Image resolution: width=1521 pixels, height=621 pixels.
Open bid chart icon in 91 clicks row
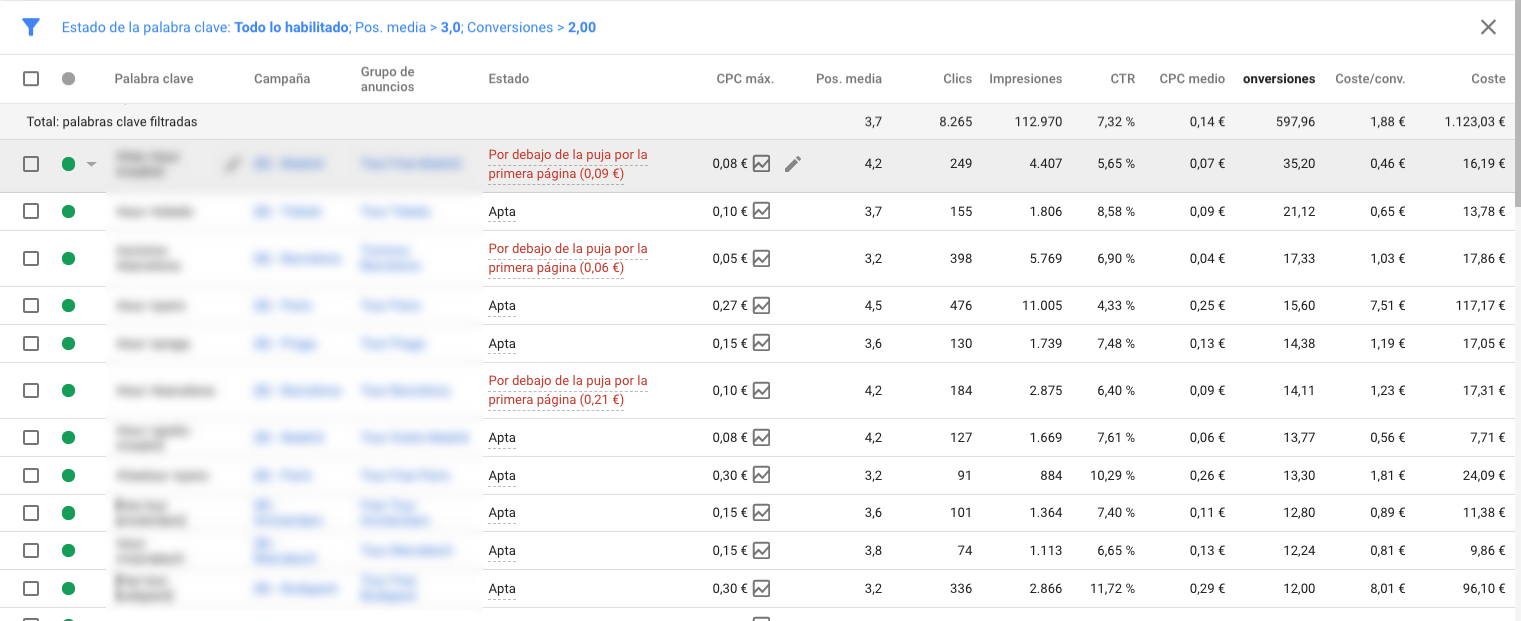[x=761, y=475]
